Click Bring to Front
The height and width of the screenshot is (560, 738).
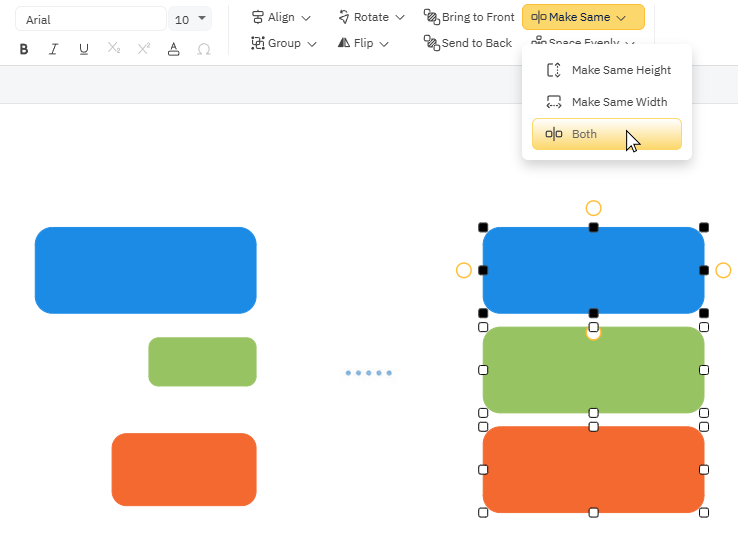coord(469,17)
